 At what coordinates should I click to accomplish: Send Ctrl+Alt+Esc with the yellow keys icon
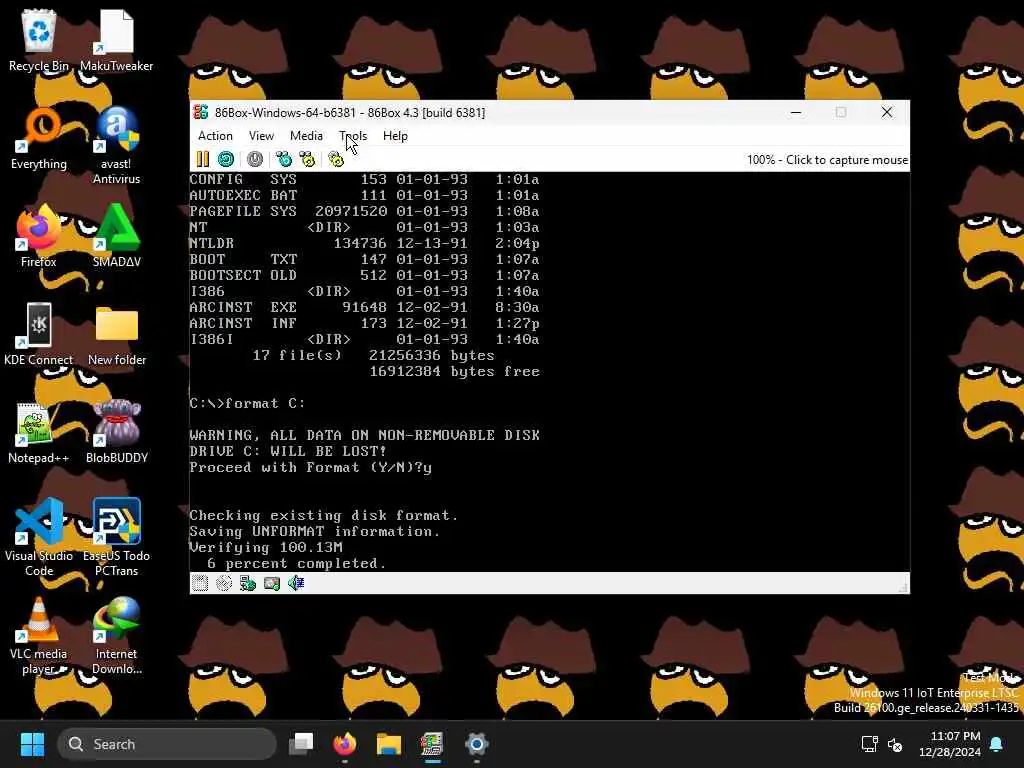(307, 159)
